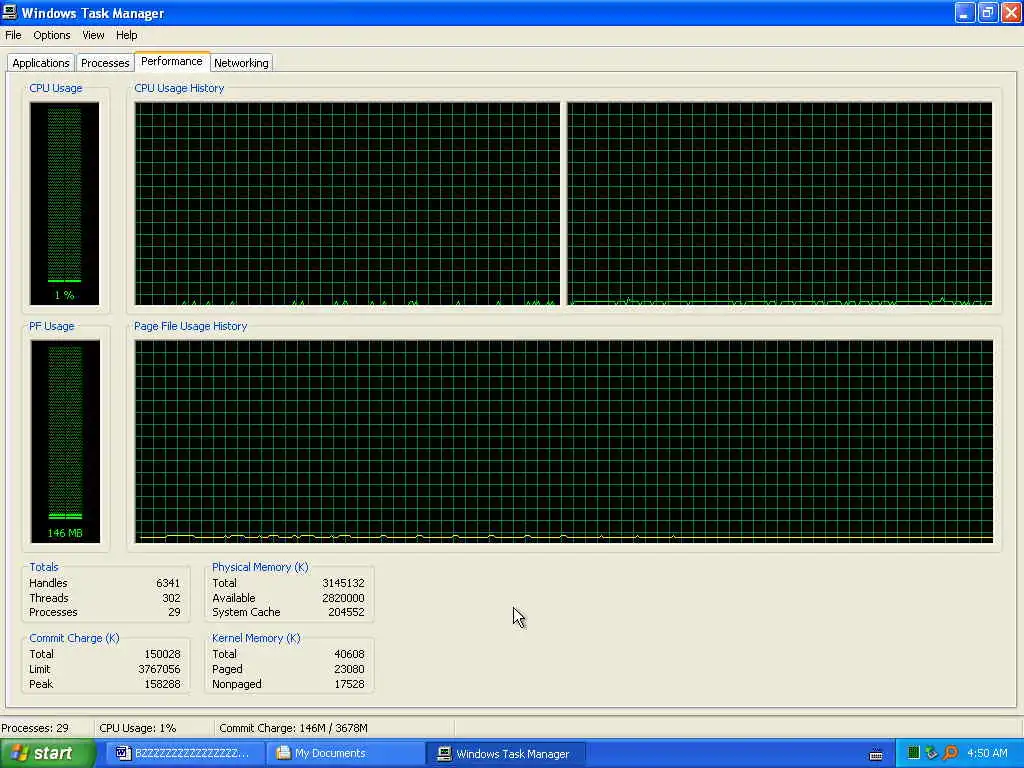
Task: Click the Commit Charge Peak 158288
Action: [162, 684]
